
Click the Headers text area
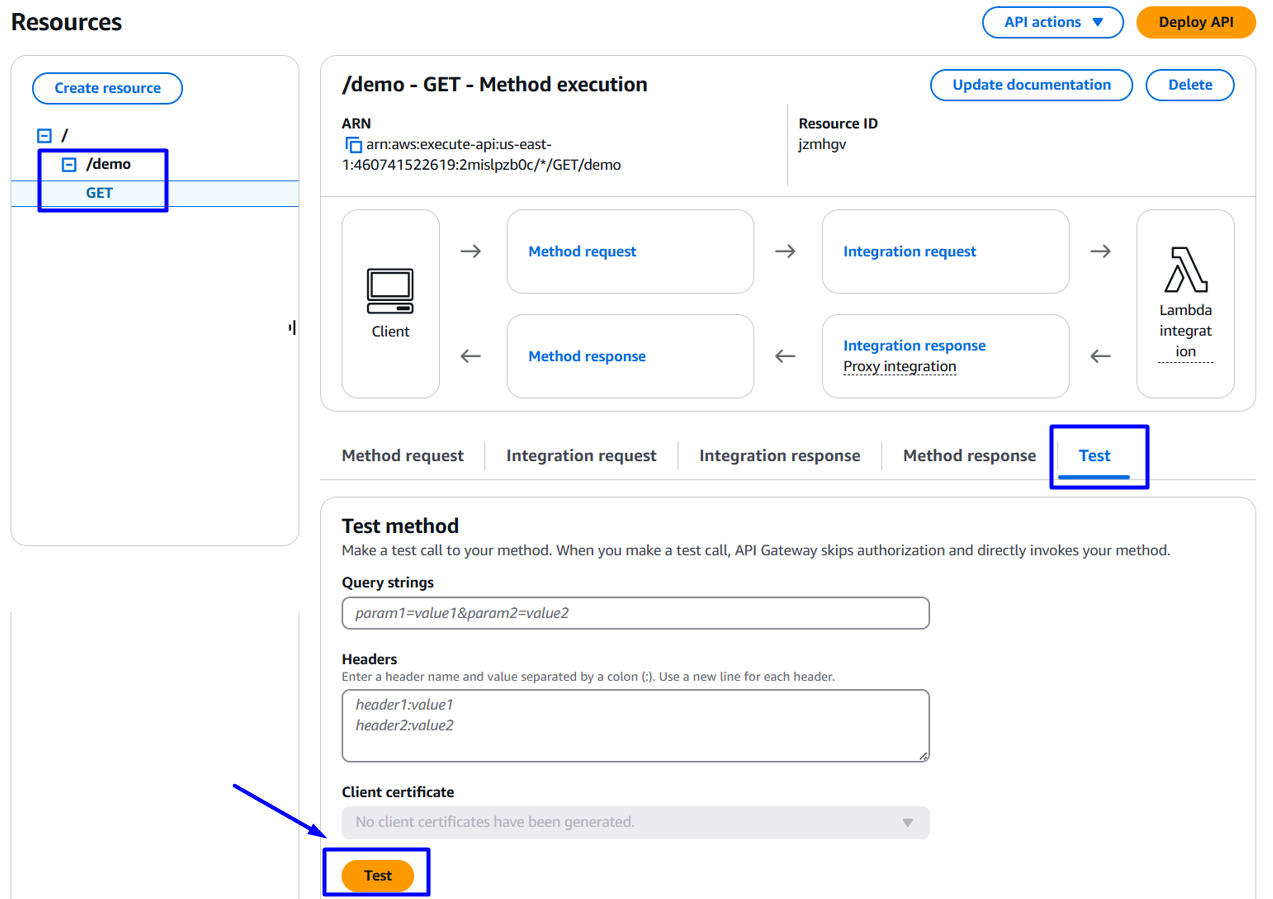[635, 725]
